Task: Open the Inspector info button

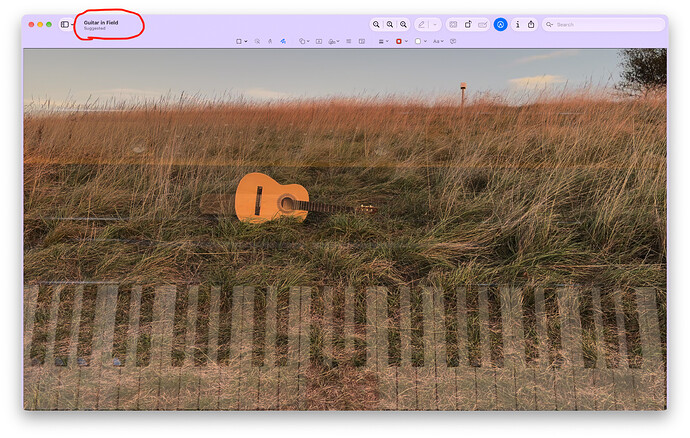Action: 518,25
